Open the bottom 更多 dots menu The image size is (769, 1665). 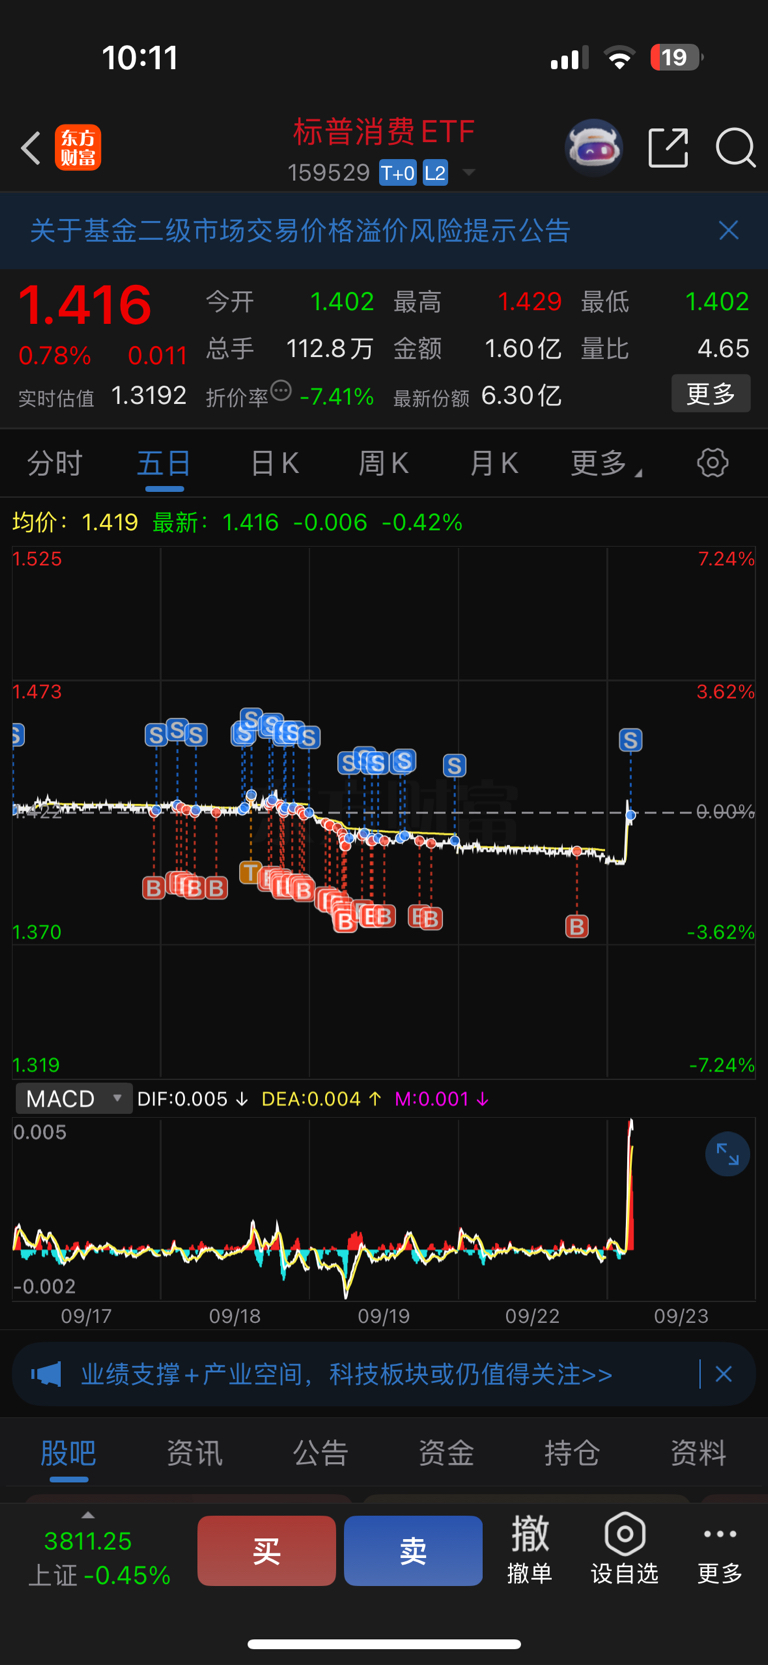720,1549
